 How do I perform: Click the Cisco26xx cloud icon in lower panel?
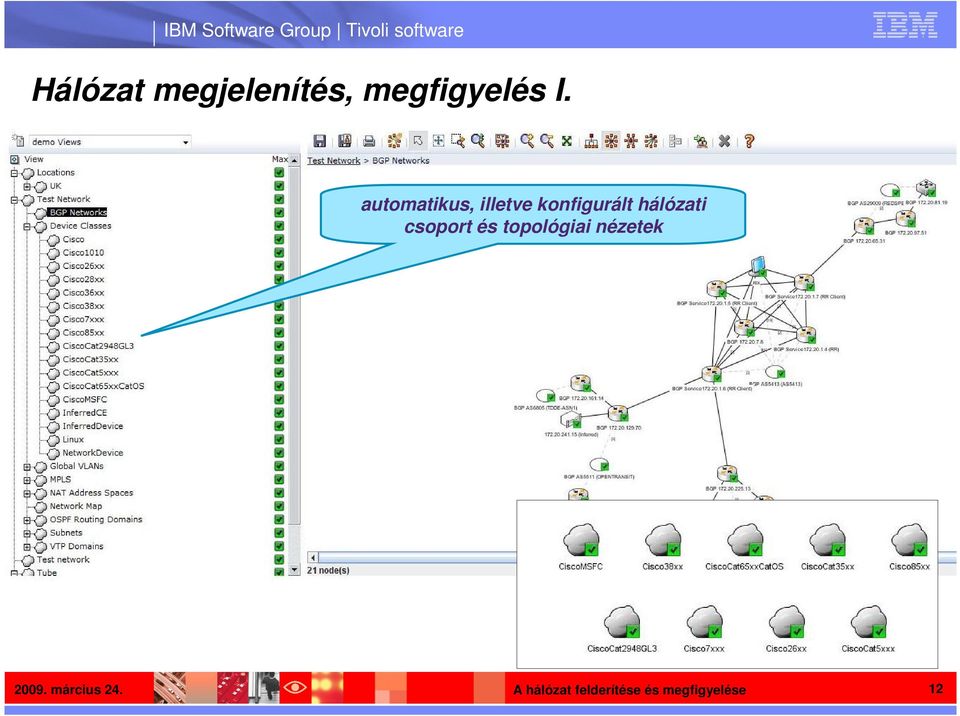coord(786,622)
